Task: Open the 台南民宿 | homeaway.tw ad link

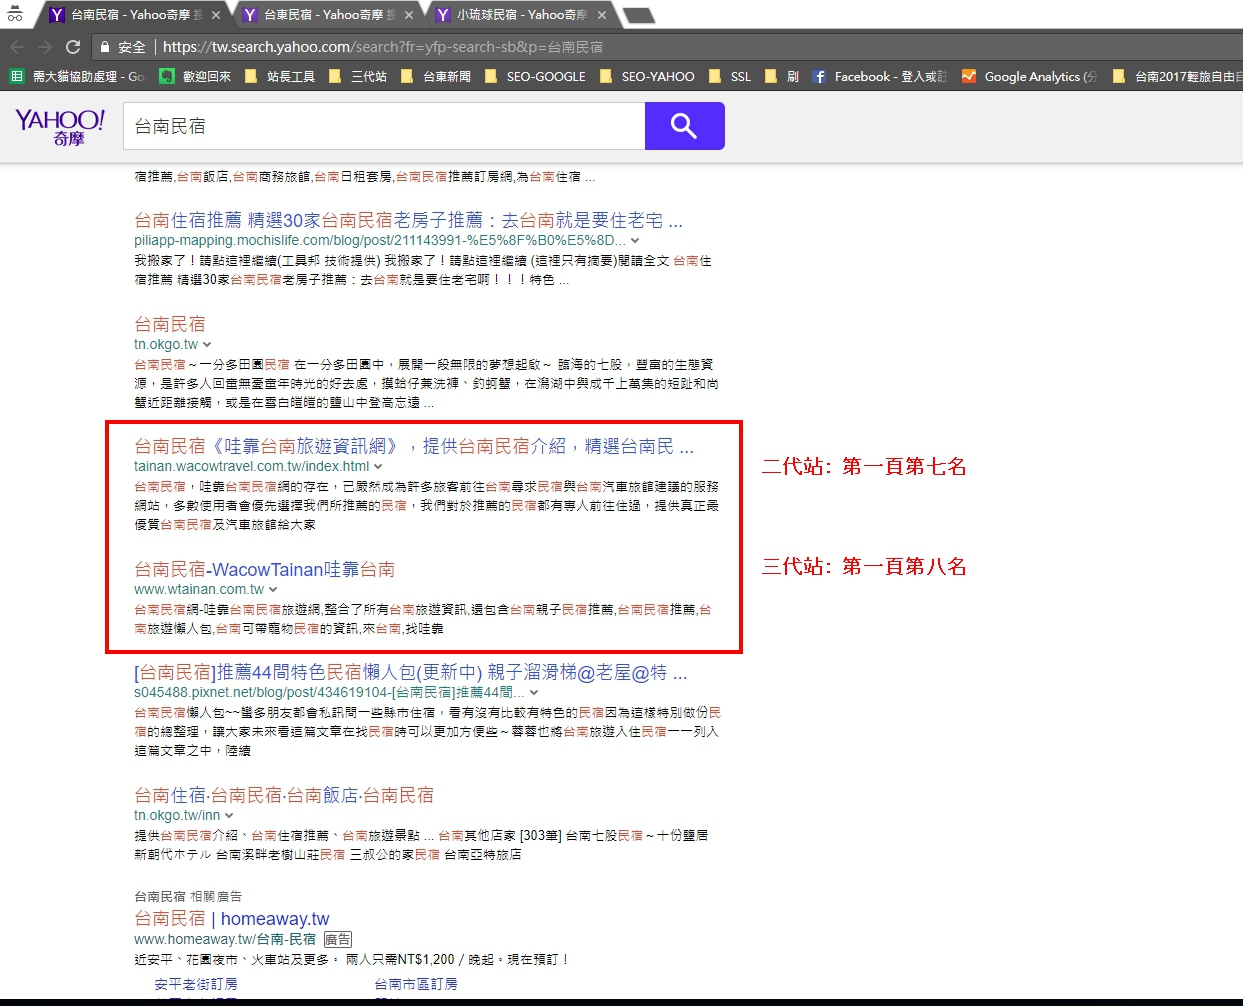Action: tap(232, 918)
